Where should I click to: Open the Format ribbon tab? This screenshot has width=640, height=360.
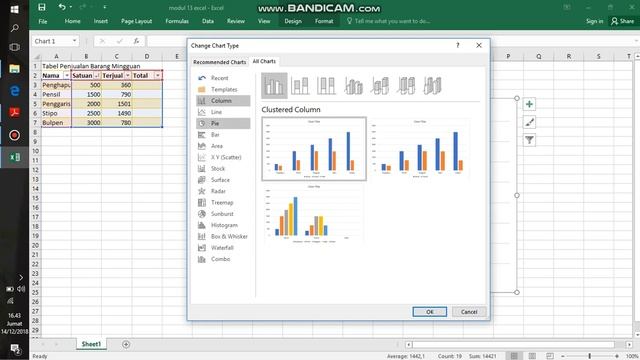pos(324,21)
